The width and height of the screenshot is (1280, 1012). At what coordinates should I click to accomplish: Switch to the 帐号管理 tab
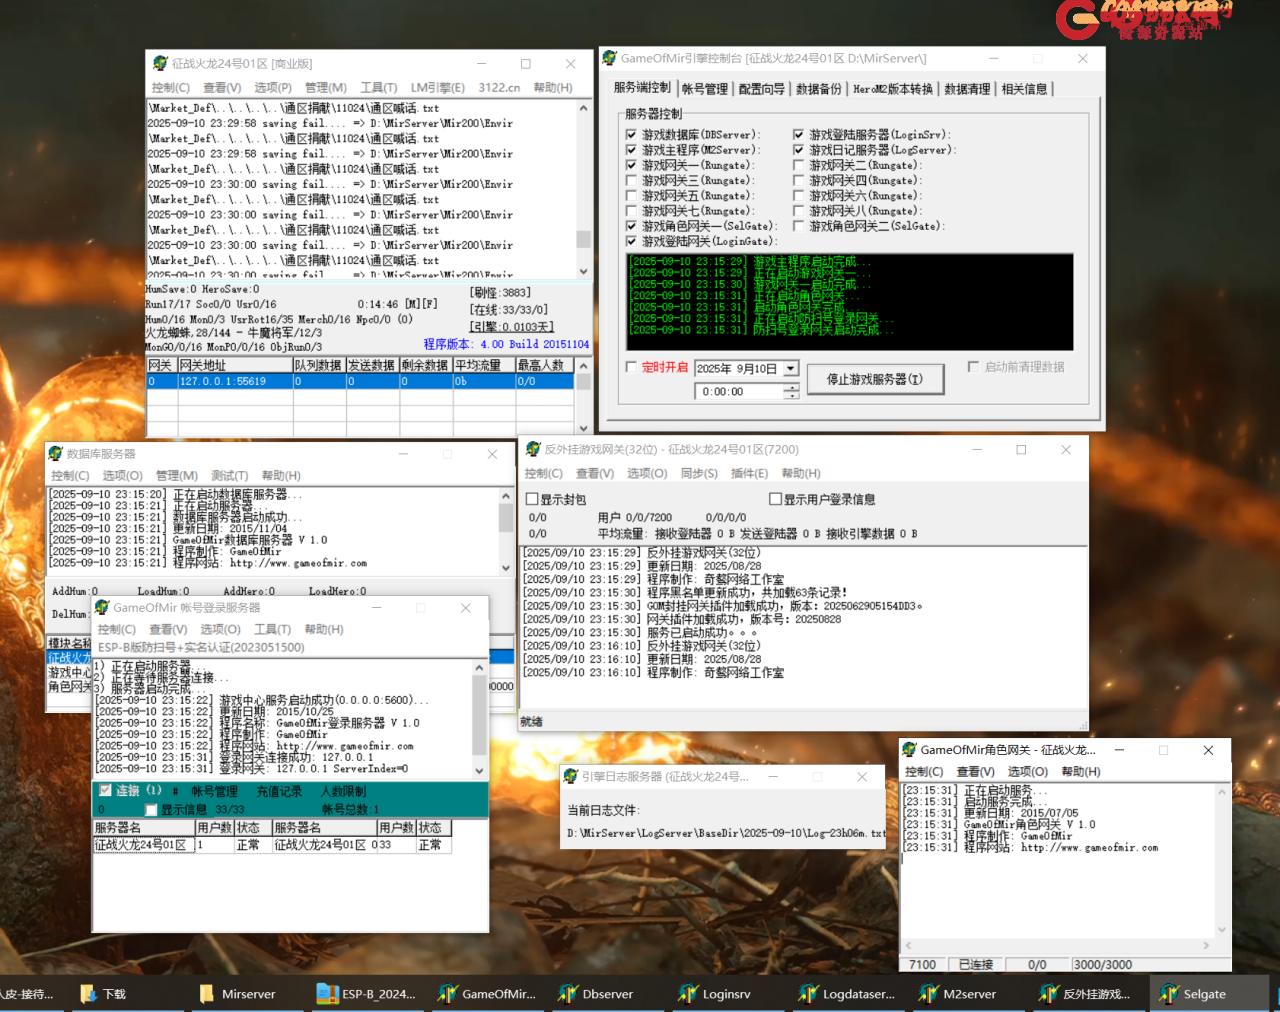[705, 89]
